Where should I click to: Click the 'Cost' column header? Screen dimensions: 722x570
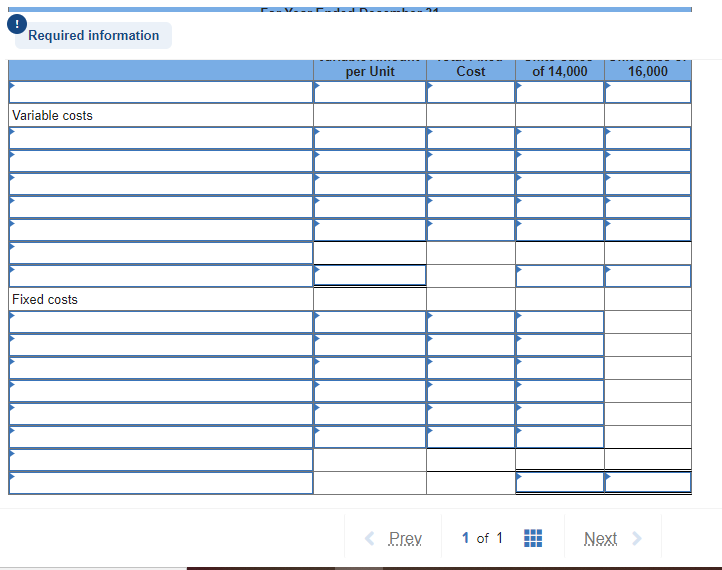click(471, 71)
